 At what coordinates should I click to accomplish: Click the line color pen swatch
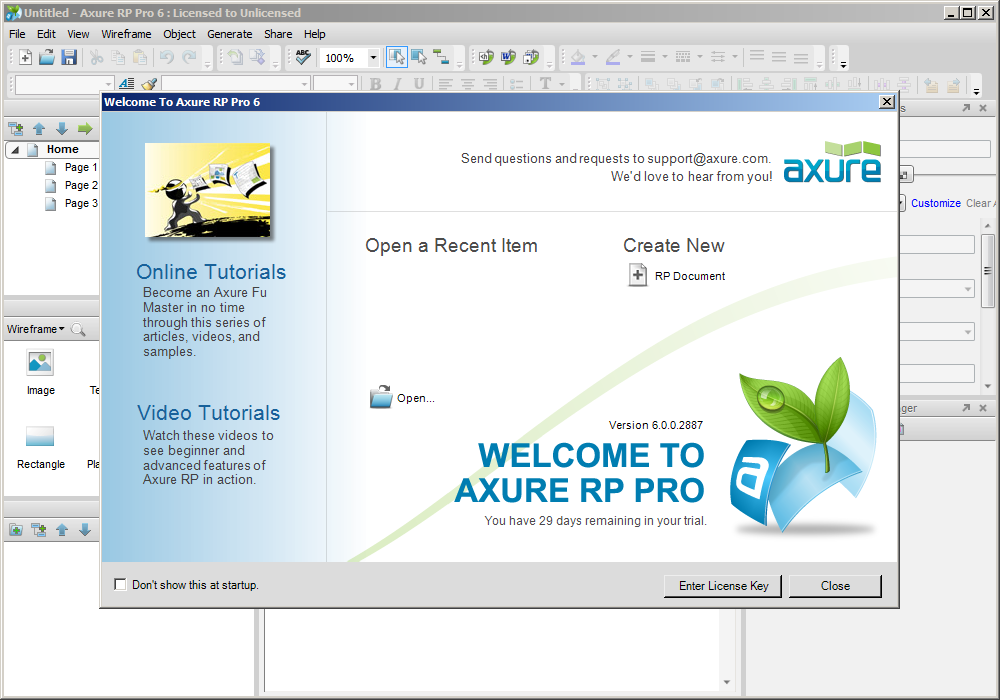[x=613, y=57]
